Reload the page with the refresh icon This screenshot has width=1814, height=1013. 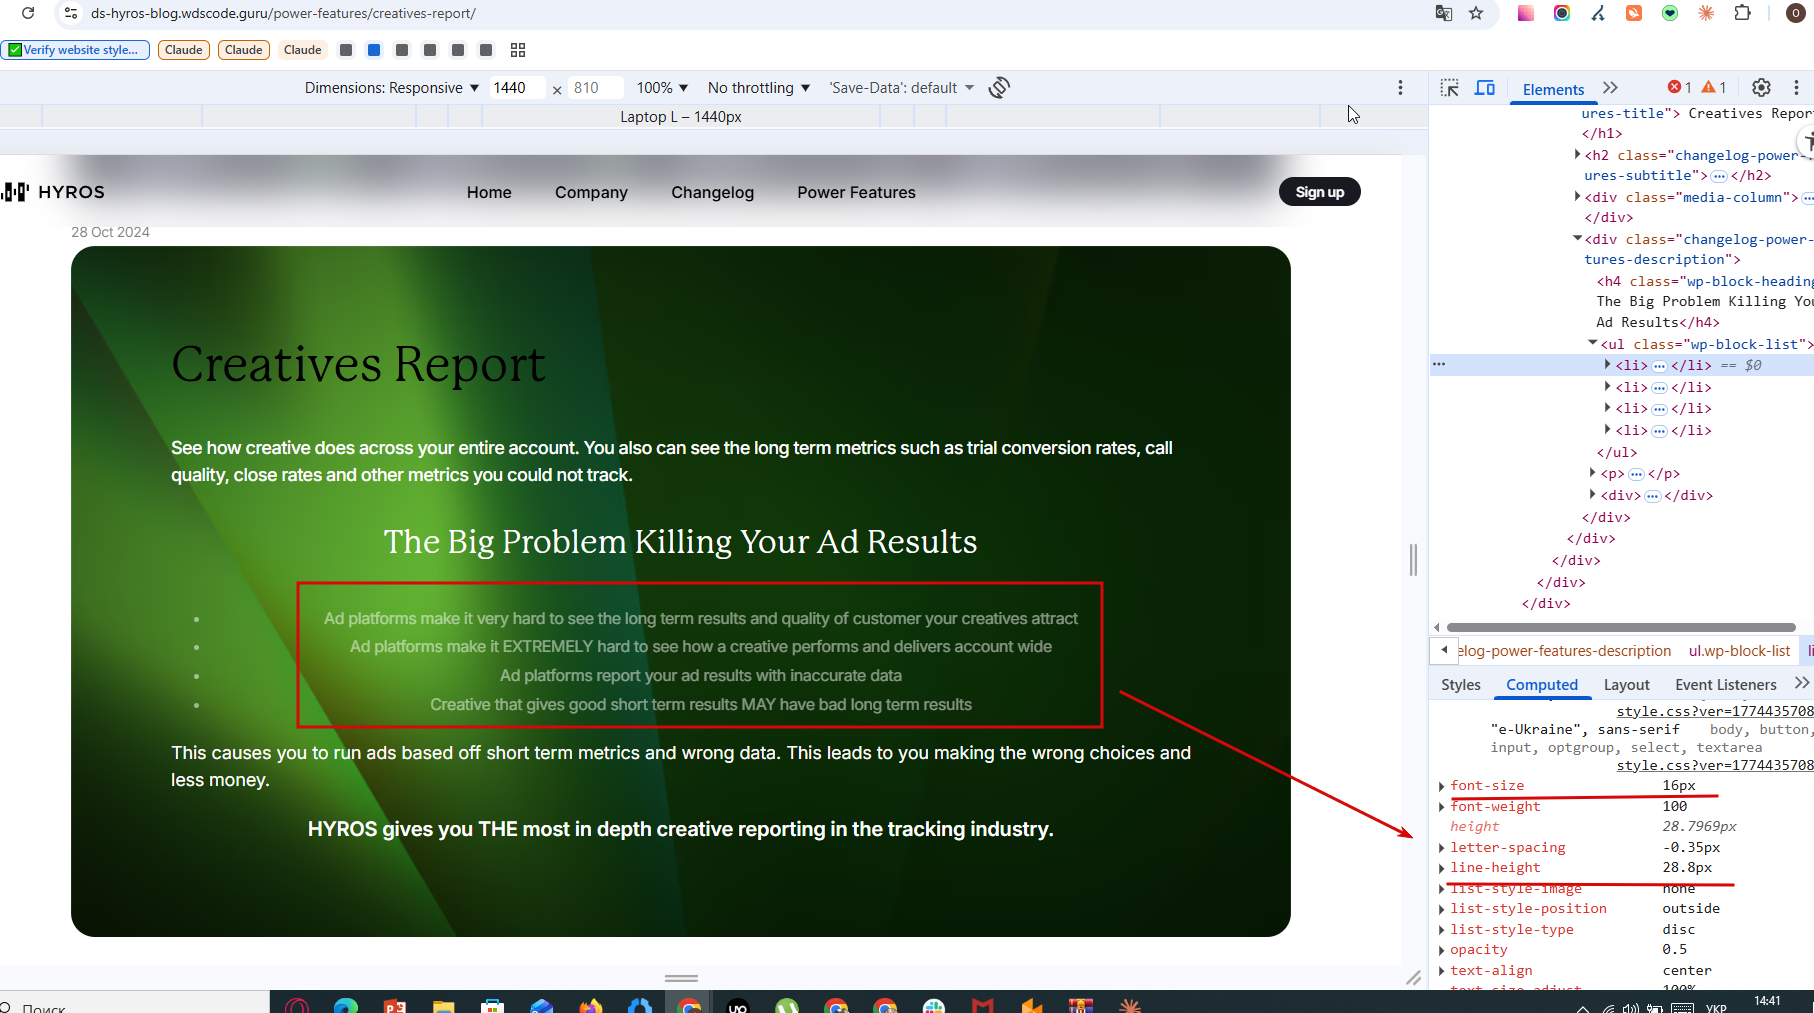28,13
